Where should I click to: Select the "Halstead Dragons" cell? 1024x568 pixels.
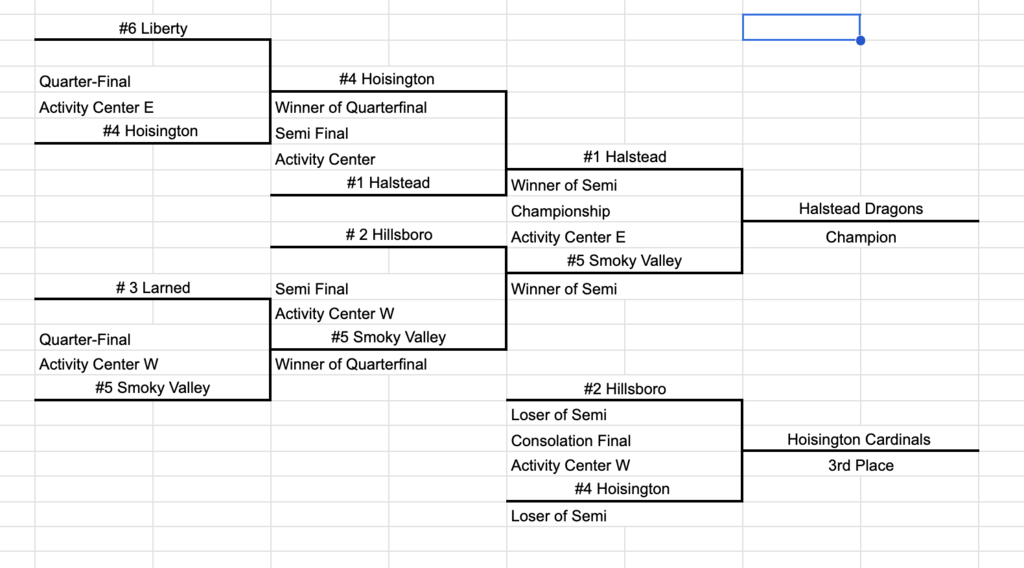point(860,209)
